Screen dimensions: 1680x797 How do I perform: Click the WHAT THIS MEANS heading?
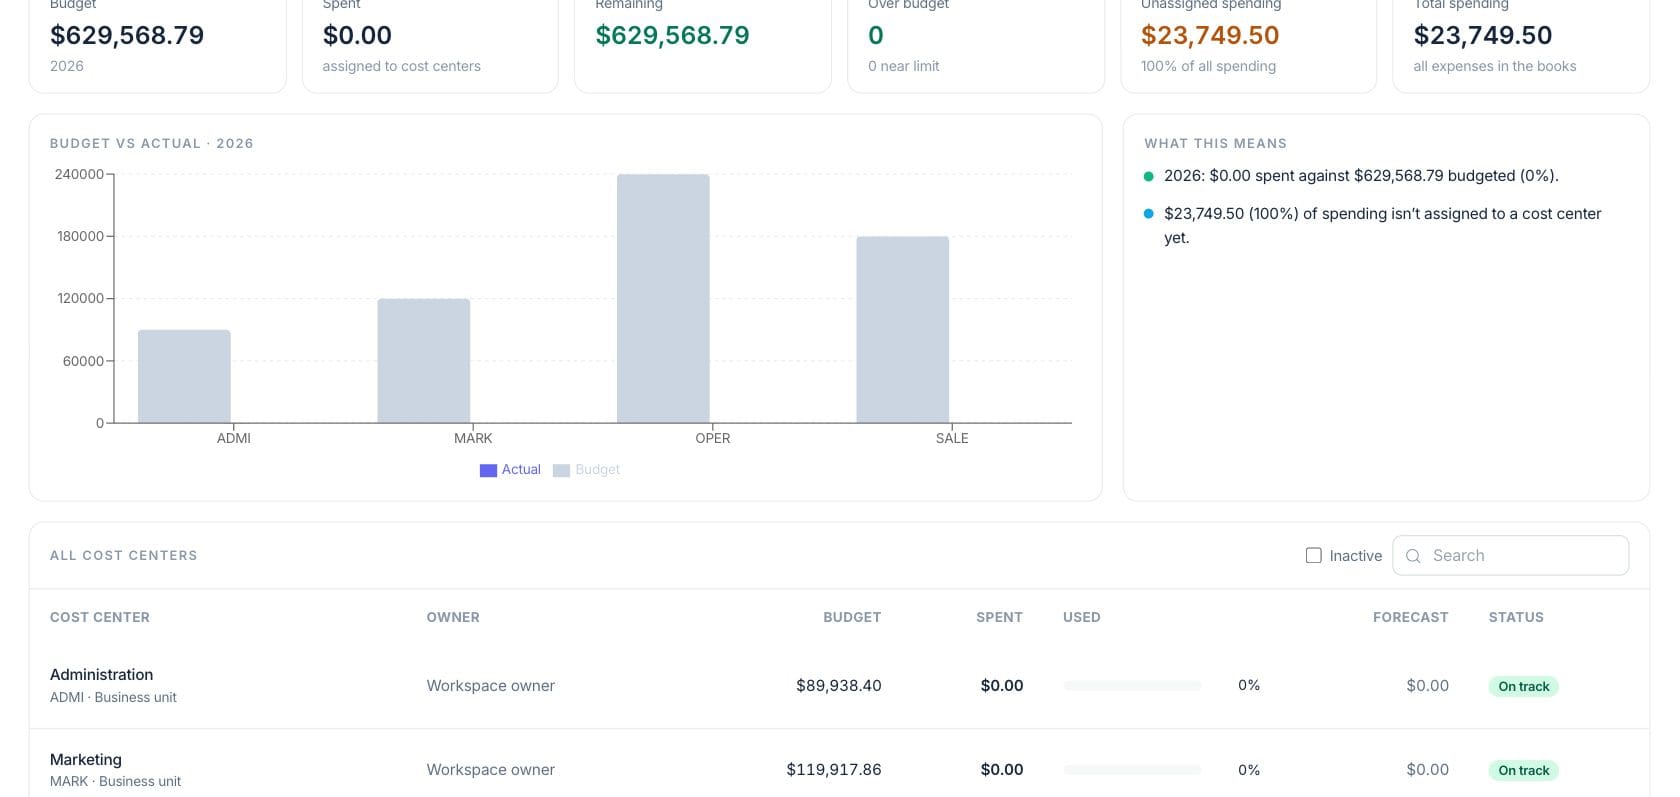(1216, 143)
